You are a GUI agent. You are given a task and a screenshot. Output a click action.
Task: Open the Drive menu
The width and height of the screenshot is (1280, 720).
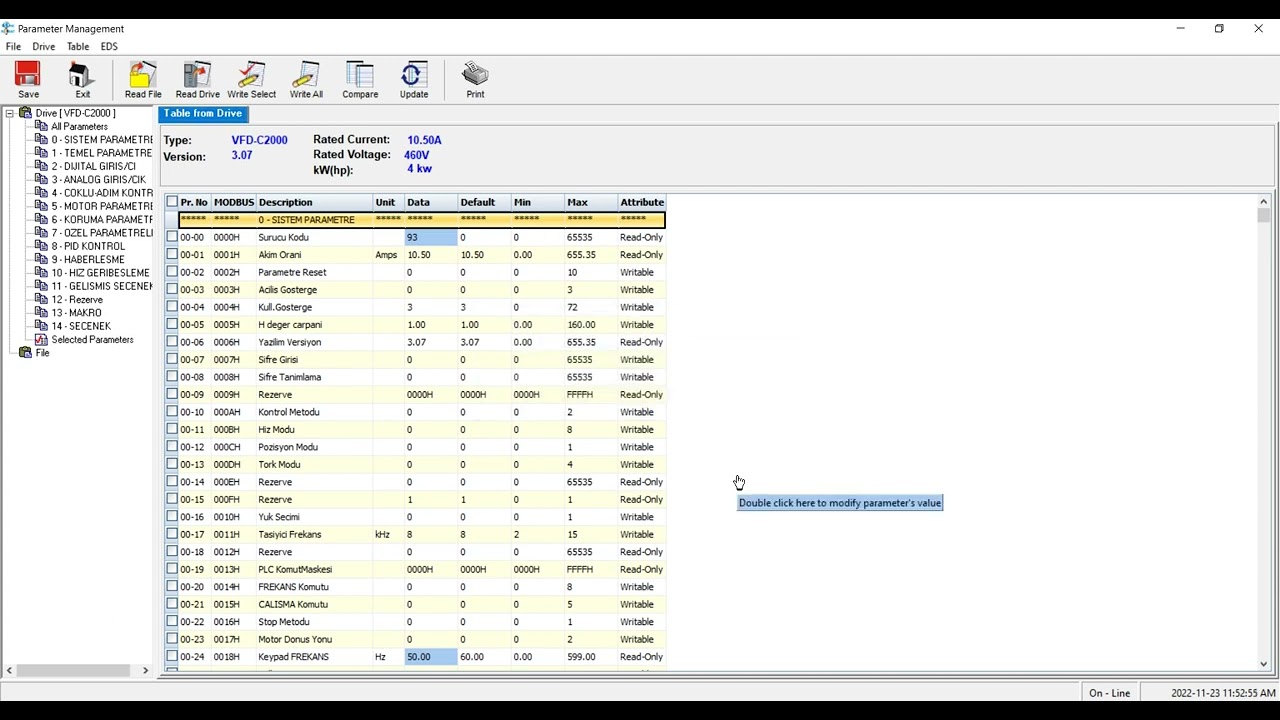(43, 47)
